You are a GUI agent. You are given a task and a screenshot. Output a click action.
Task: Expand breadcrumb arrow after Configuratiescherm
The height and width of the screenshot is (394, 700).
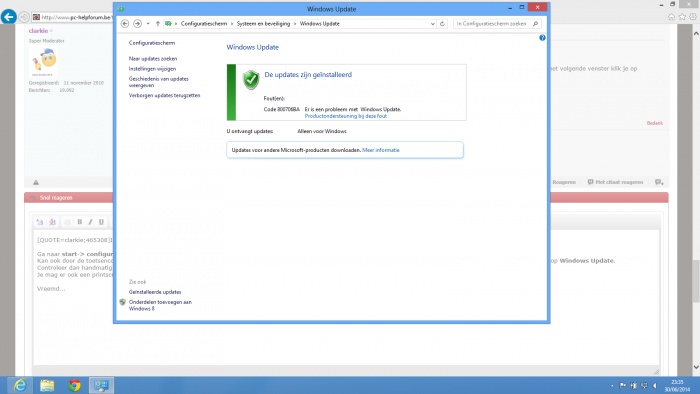pos(232,24)
